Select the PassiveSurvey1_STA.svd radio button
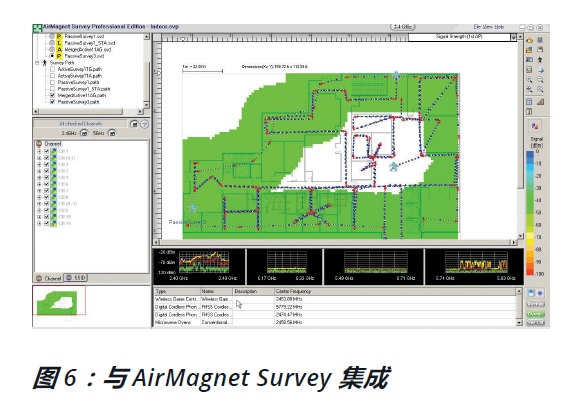This screenshot has width=587, height=411. (52, 43)
